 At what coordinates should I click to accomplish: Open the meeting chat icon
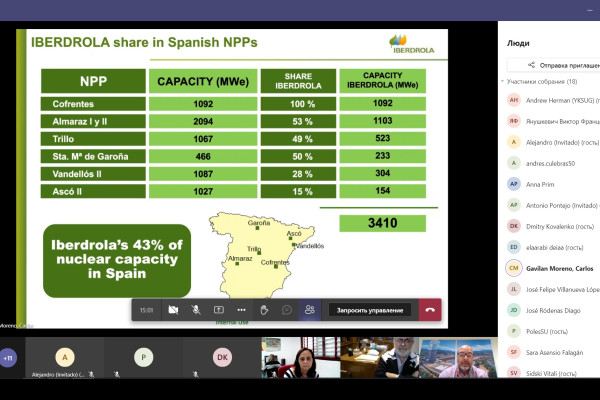[286, 310]
